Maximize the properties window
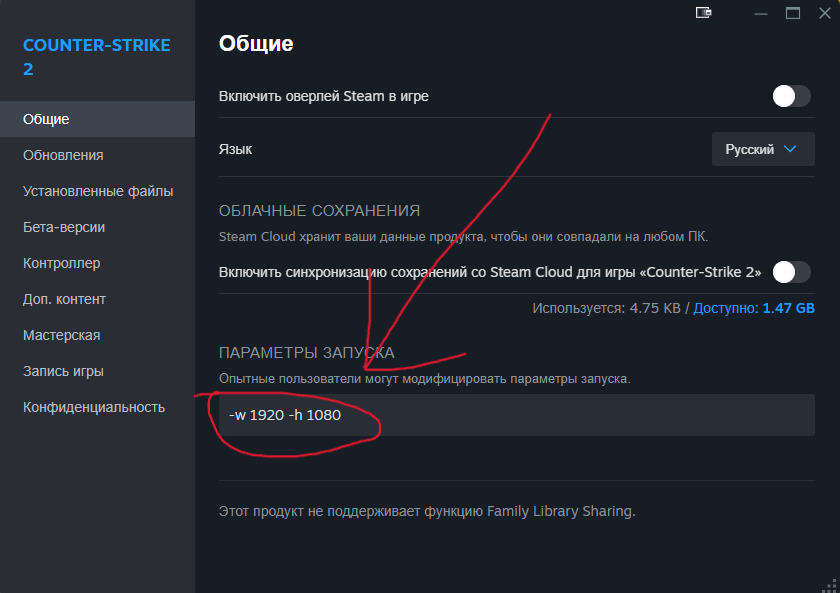This screenshot has height=593, width=840. (793, 13)
